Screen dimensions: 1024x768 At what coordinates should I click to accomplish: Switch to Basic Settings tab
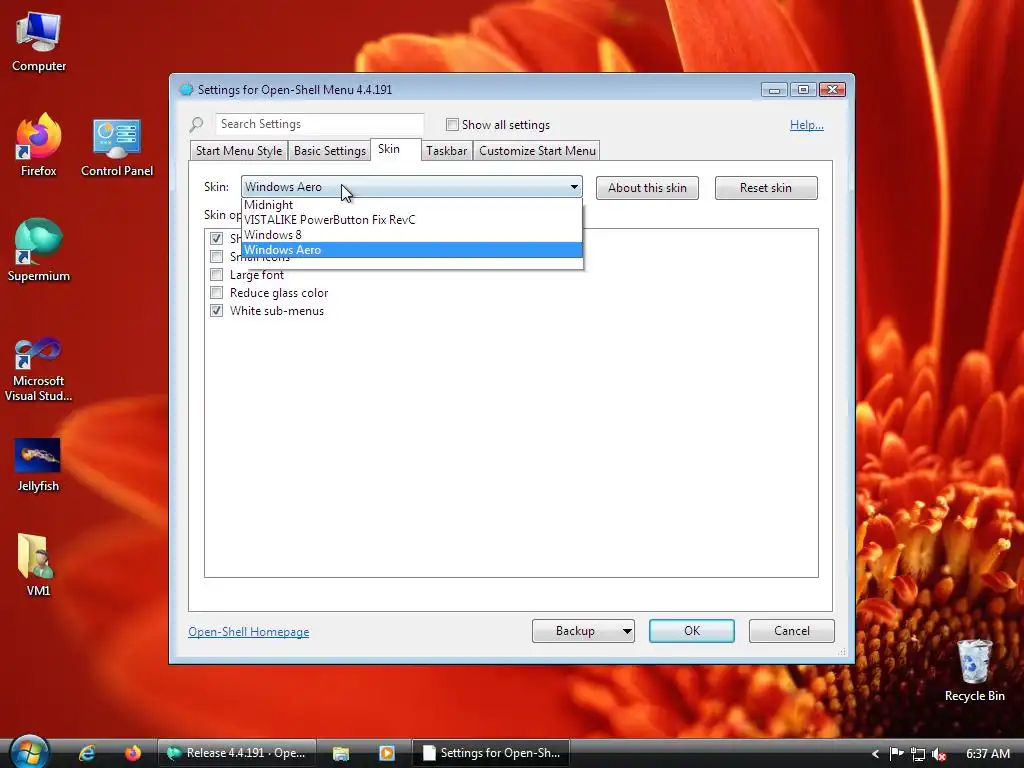tap(329, 151)
